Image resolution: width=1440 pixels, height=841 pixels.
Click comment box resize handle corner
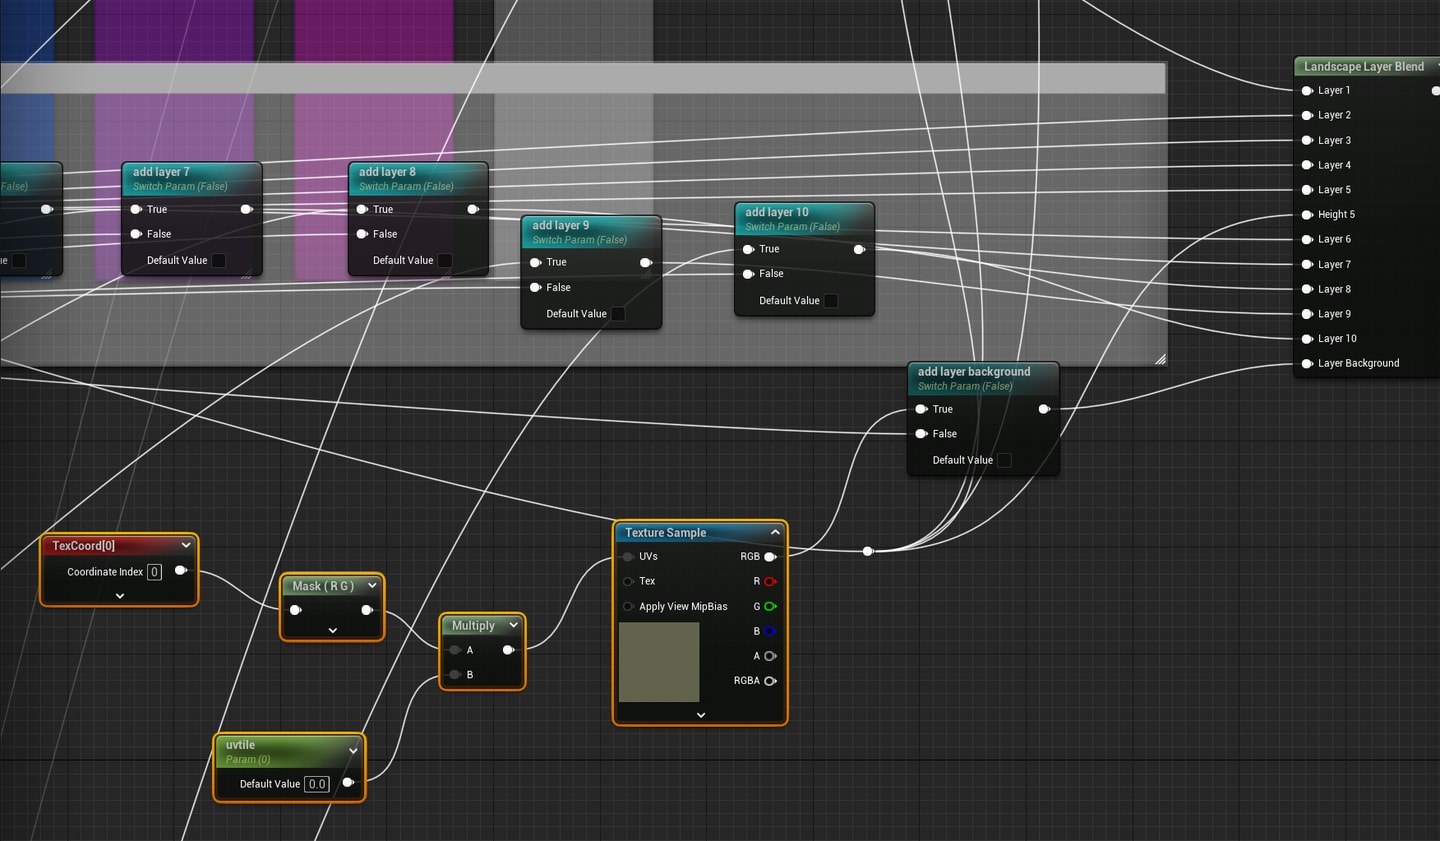coord(1160,359)
